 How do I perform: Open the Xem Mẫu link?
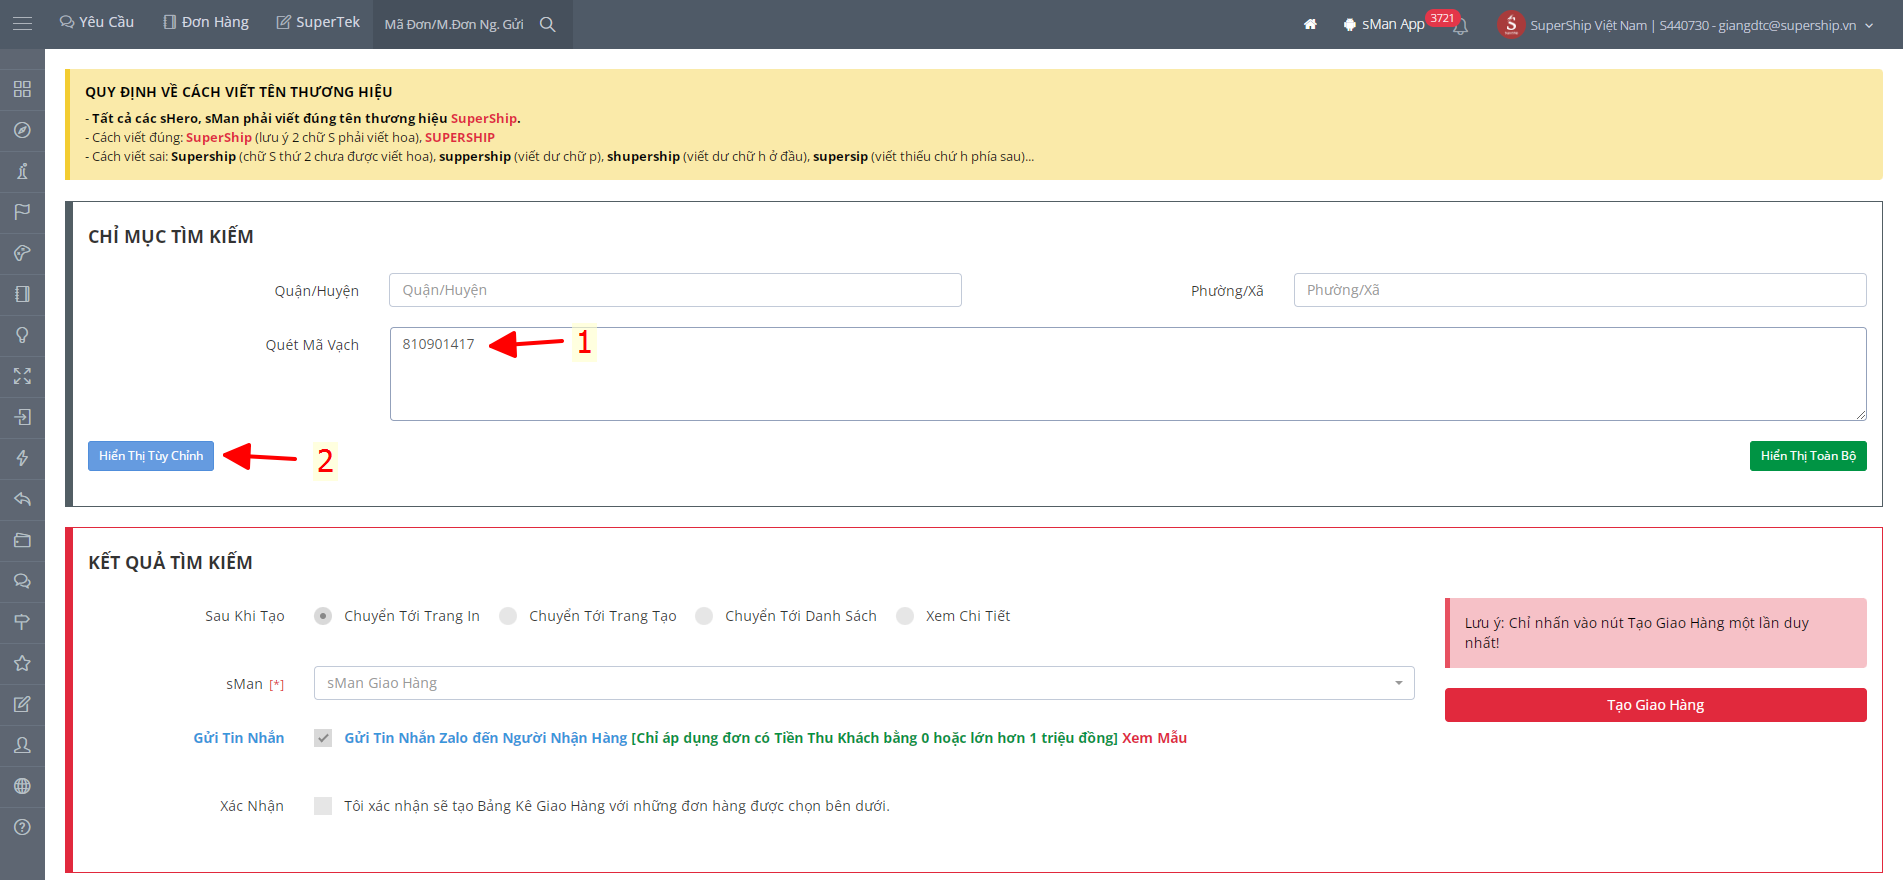[x=1154, y=738]
